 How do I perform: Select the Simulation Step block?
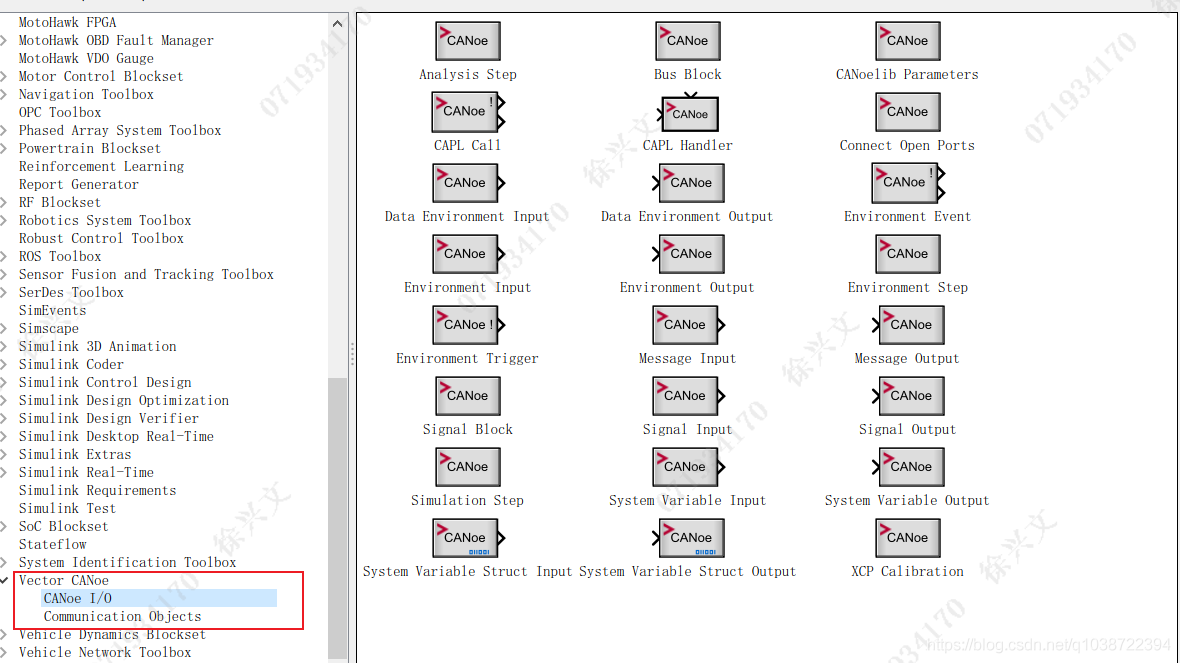[x=467, y=467]
